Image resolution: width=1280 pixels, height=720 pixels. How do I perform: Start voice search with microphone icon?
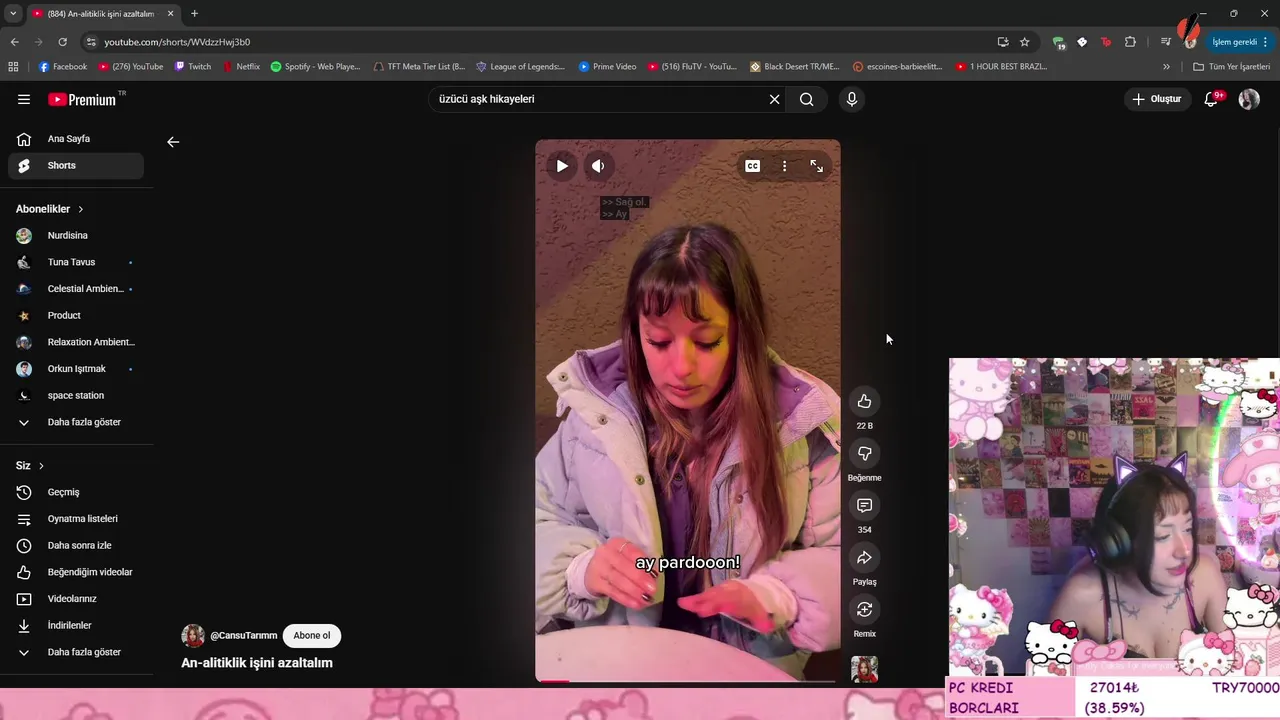(x=852, y=99)
